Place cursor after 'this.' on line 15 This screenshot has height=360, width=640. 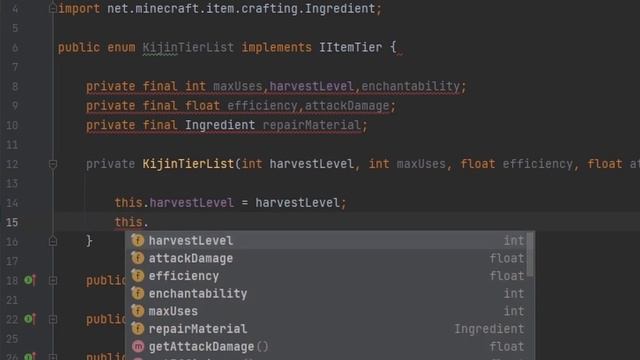[149, 222]
